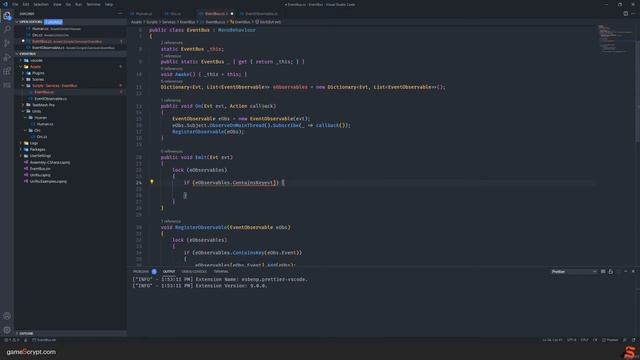Click the cursor line and column status

(x=552, y=340)
